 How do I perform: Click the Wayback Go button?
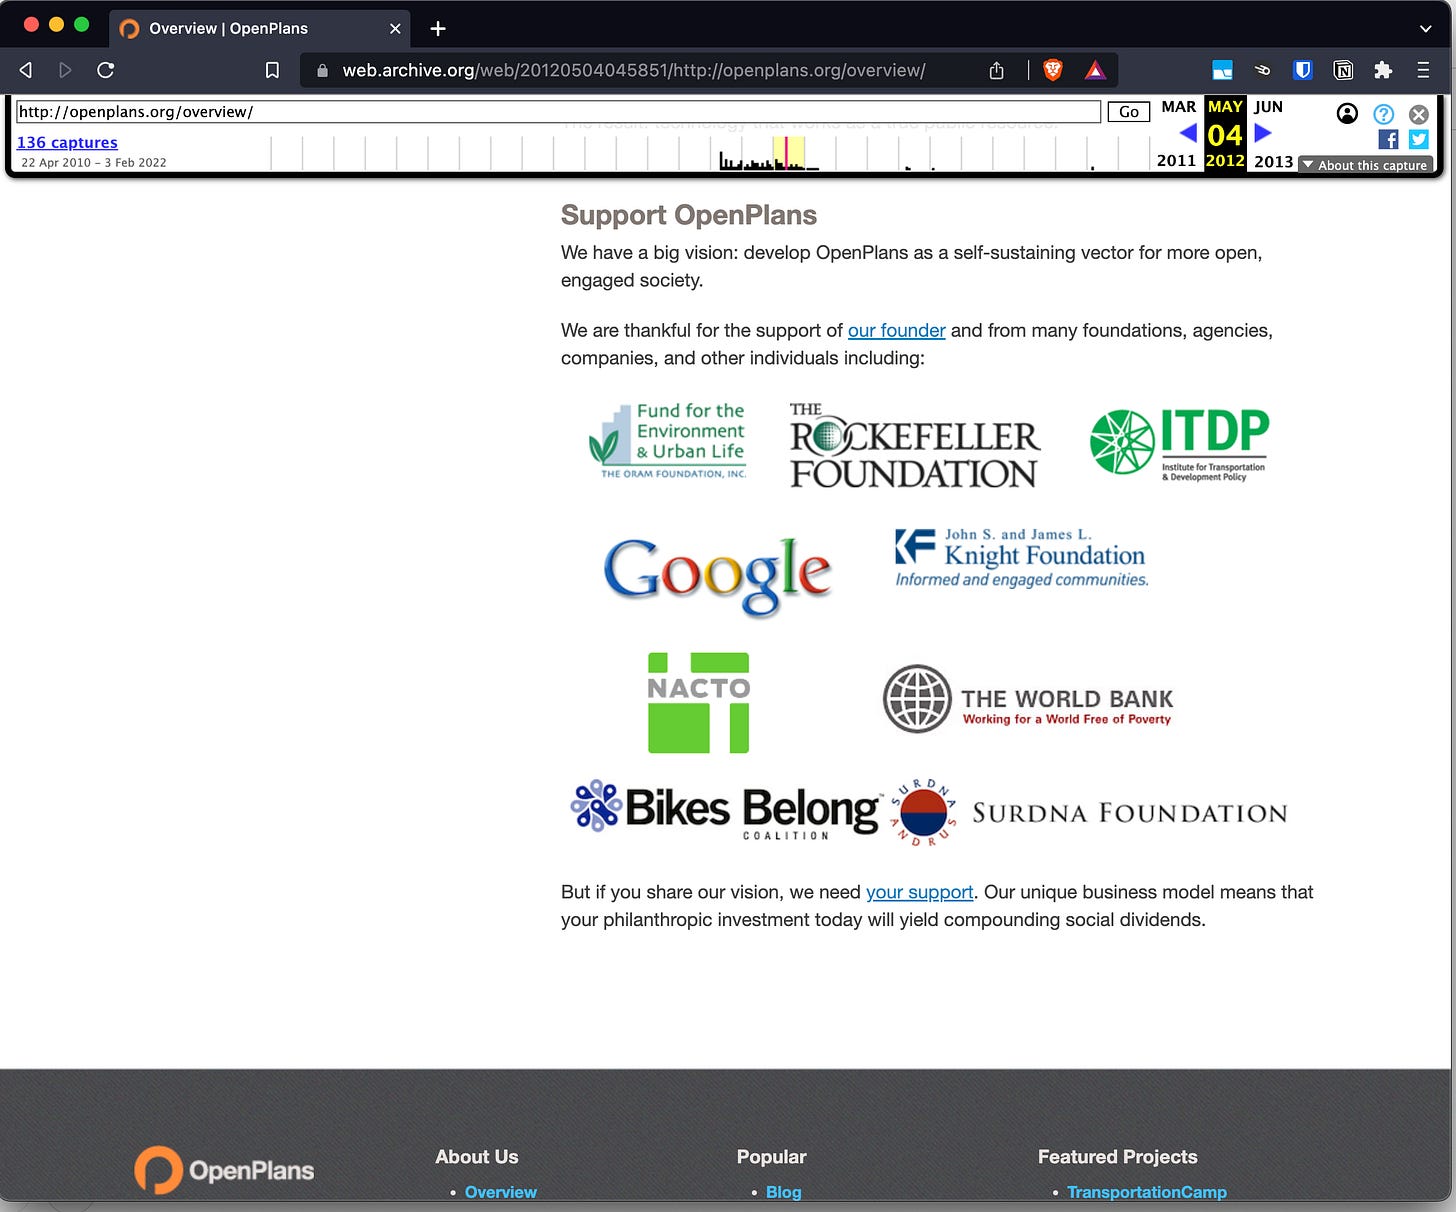pyautogui.click(x=1129, y=112)
